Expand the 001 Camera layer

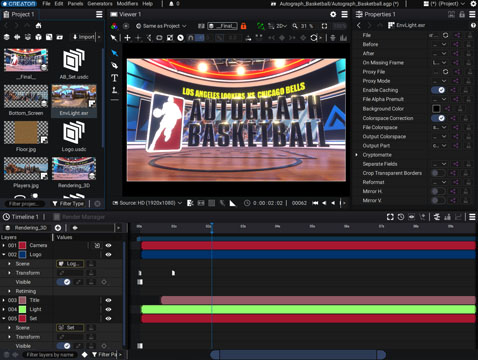click(x=4, y=245)
